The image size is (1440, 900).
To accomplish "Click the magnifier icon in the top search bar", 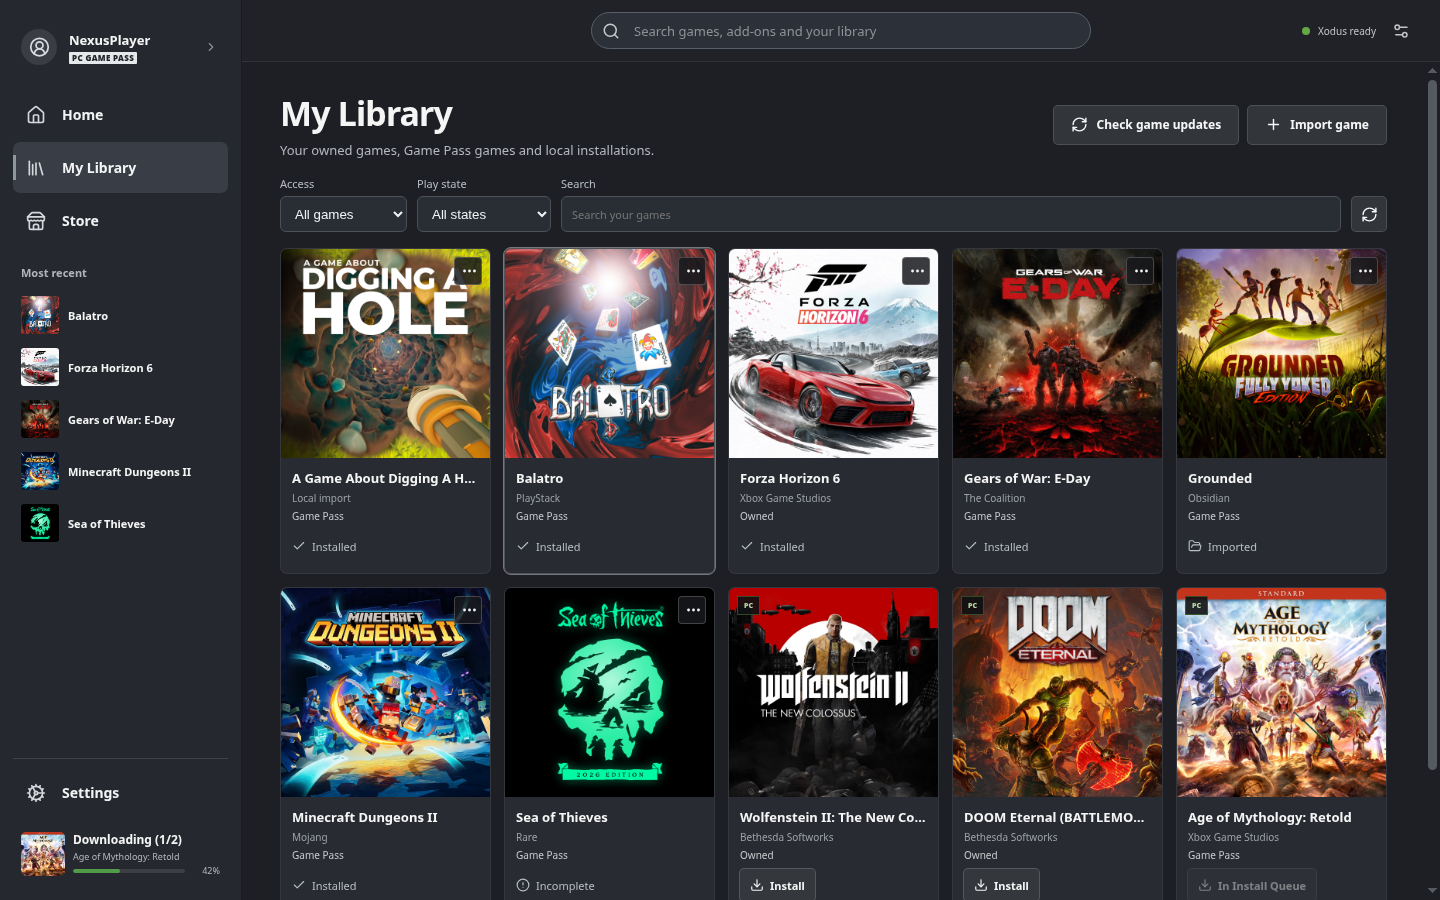I will 611,31.
